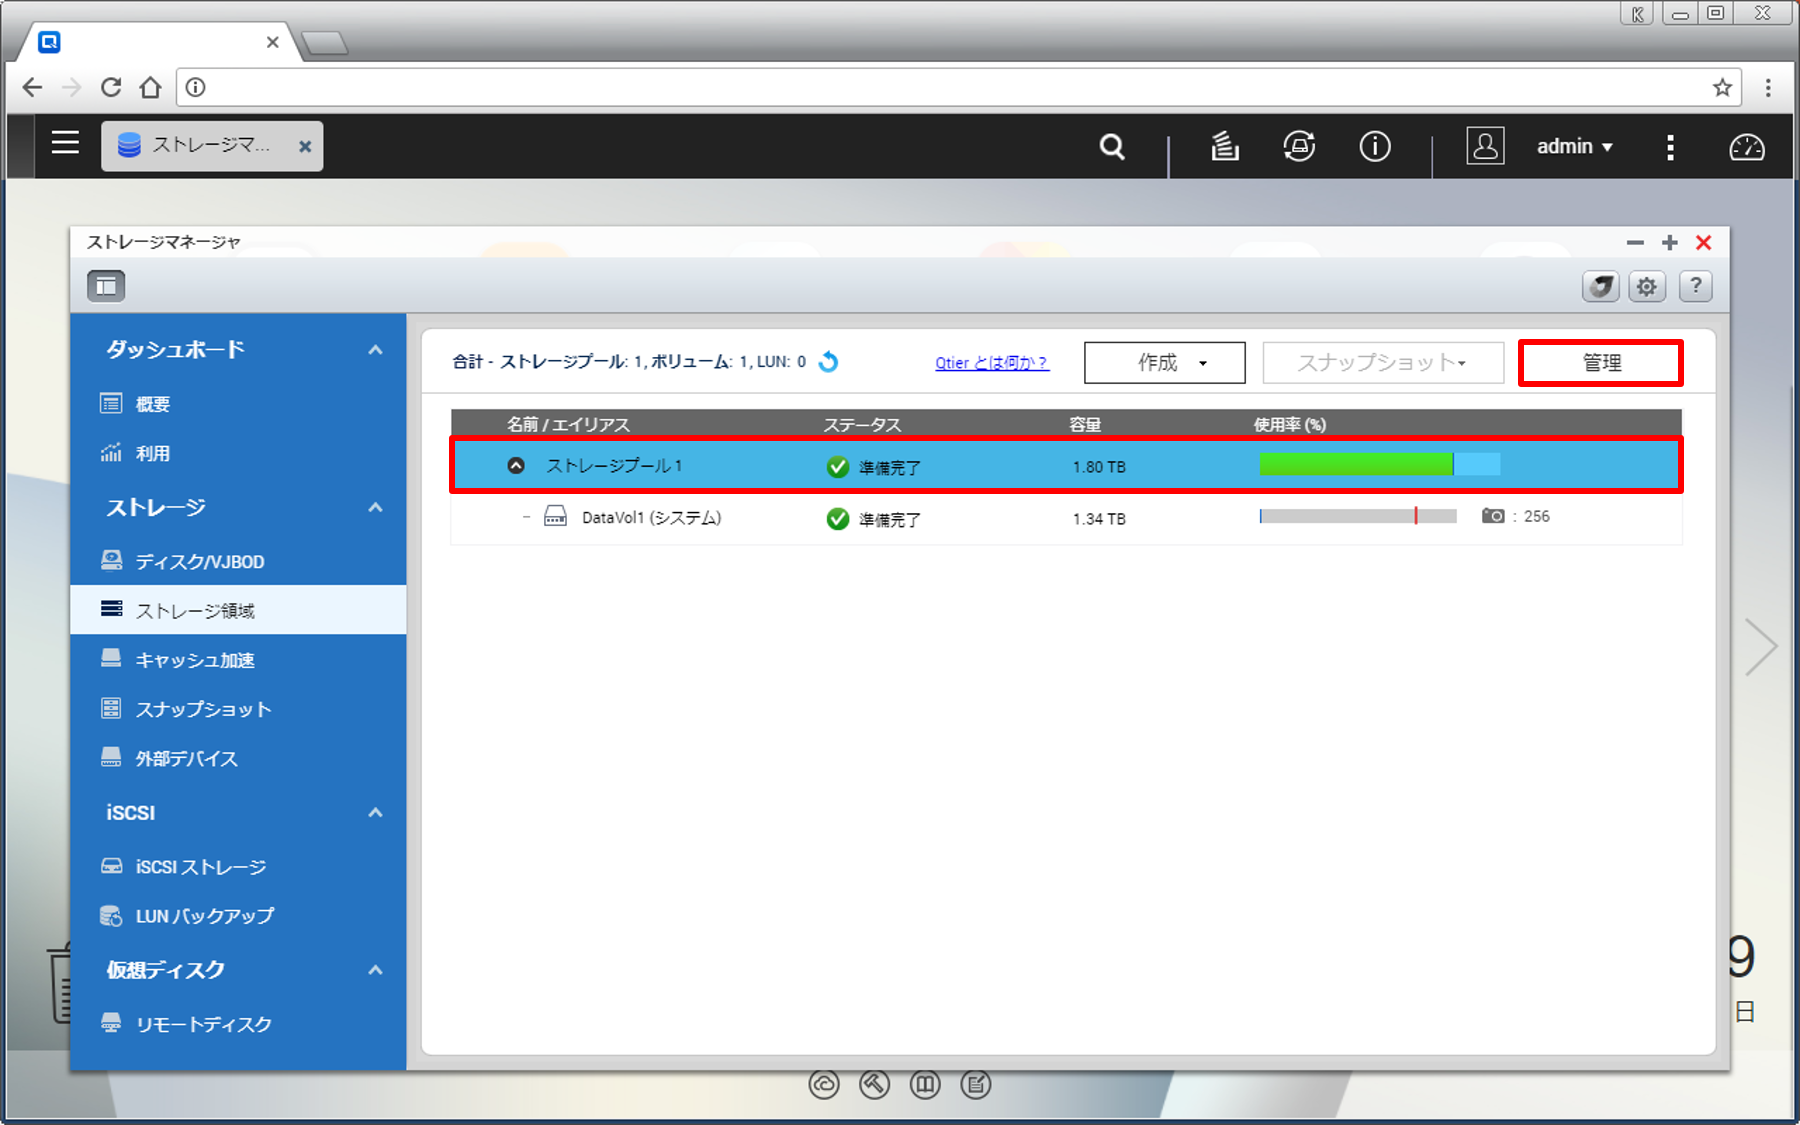
Task: Click the search magnifier in top bar
Action: tap(1112, 147)
